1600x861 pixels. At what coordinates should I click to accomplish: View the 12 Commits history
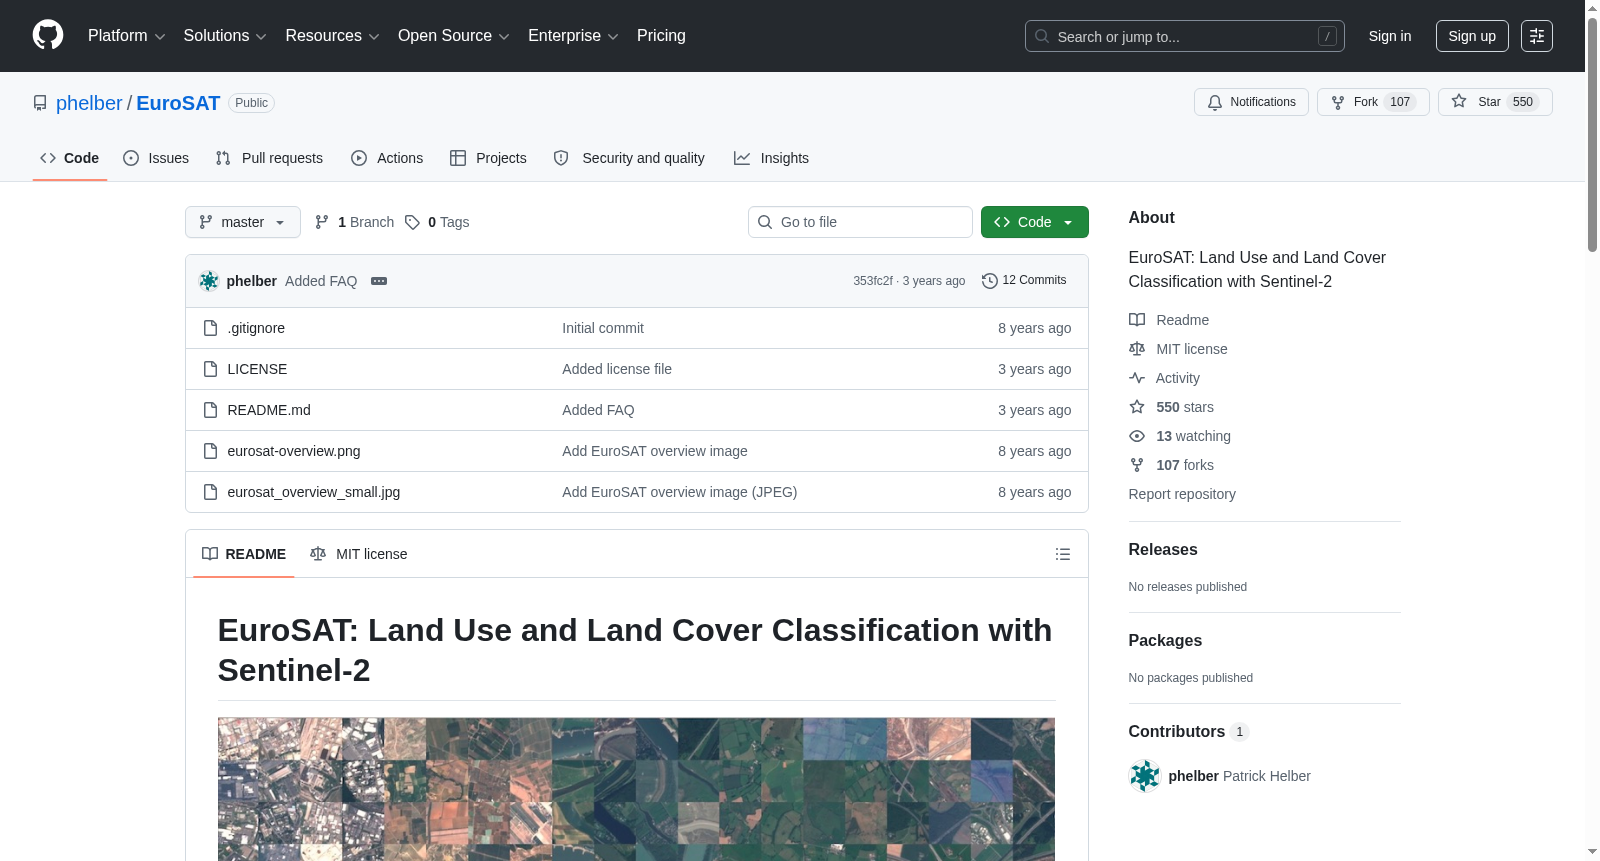coord(1024,280)
